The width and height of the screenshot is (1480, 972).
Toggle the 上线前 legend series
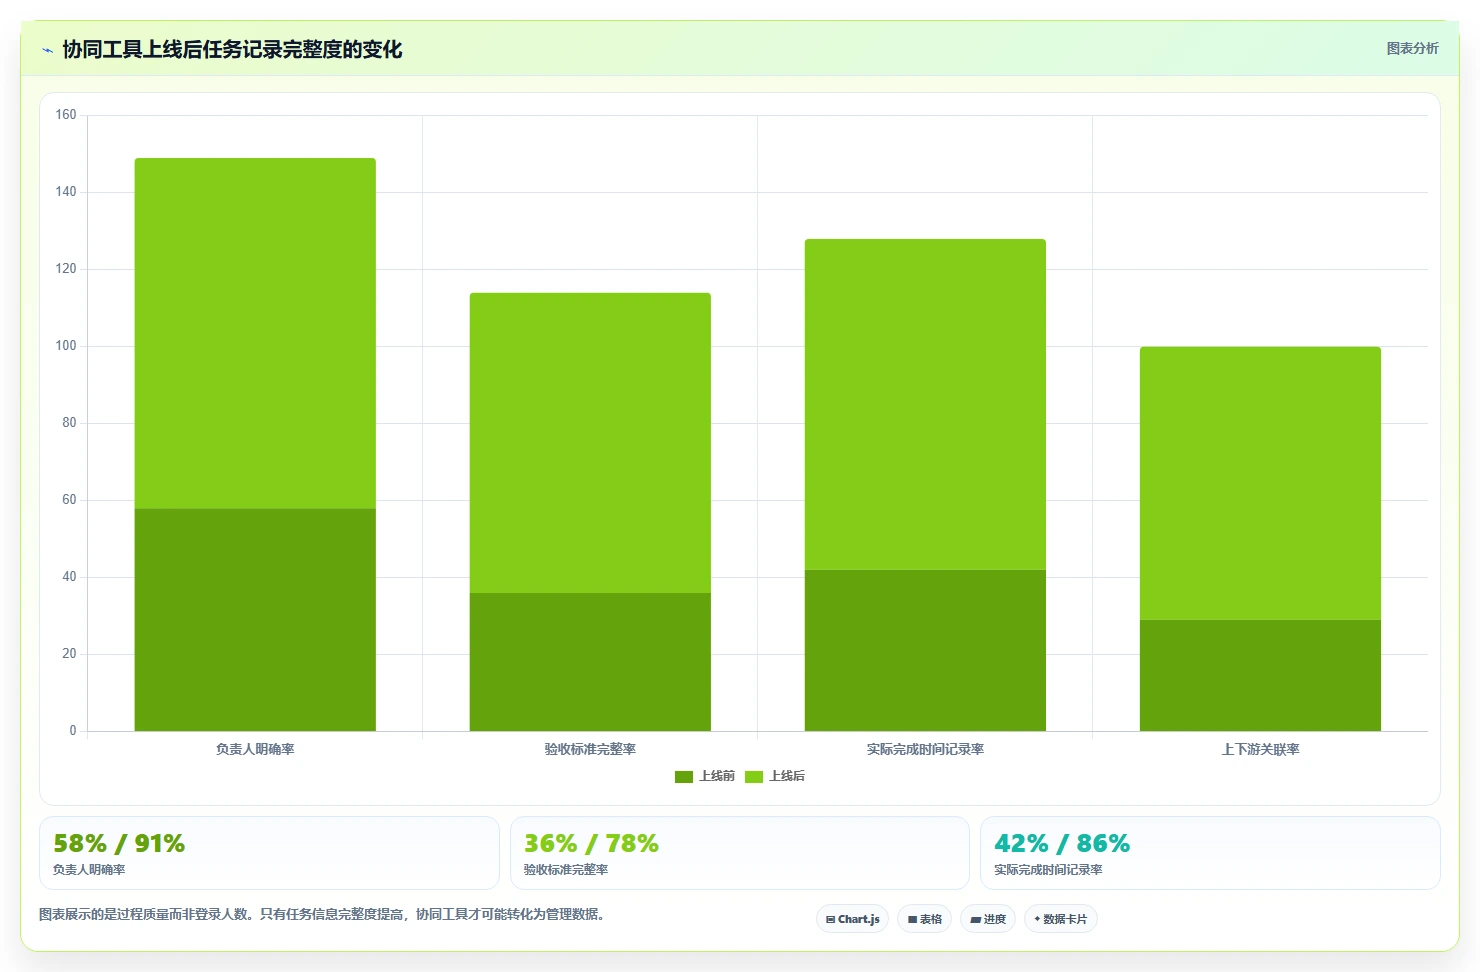coord(705,776)
